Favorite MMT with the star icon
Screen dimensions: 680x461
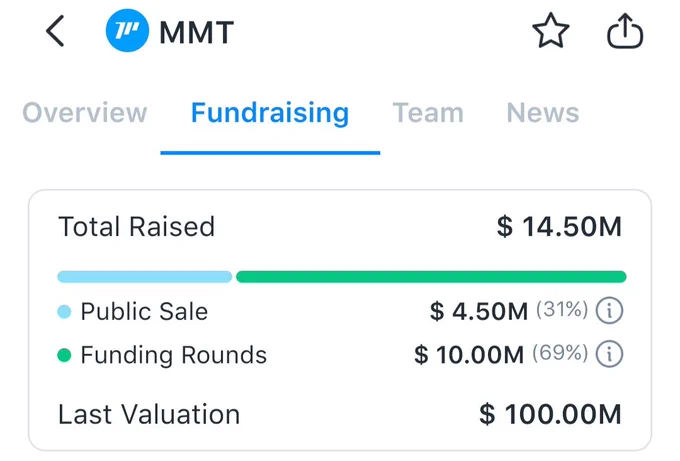pos(550,30)
